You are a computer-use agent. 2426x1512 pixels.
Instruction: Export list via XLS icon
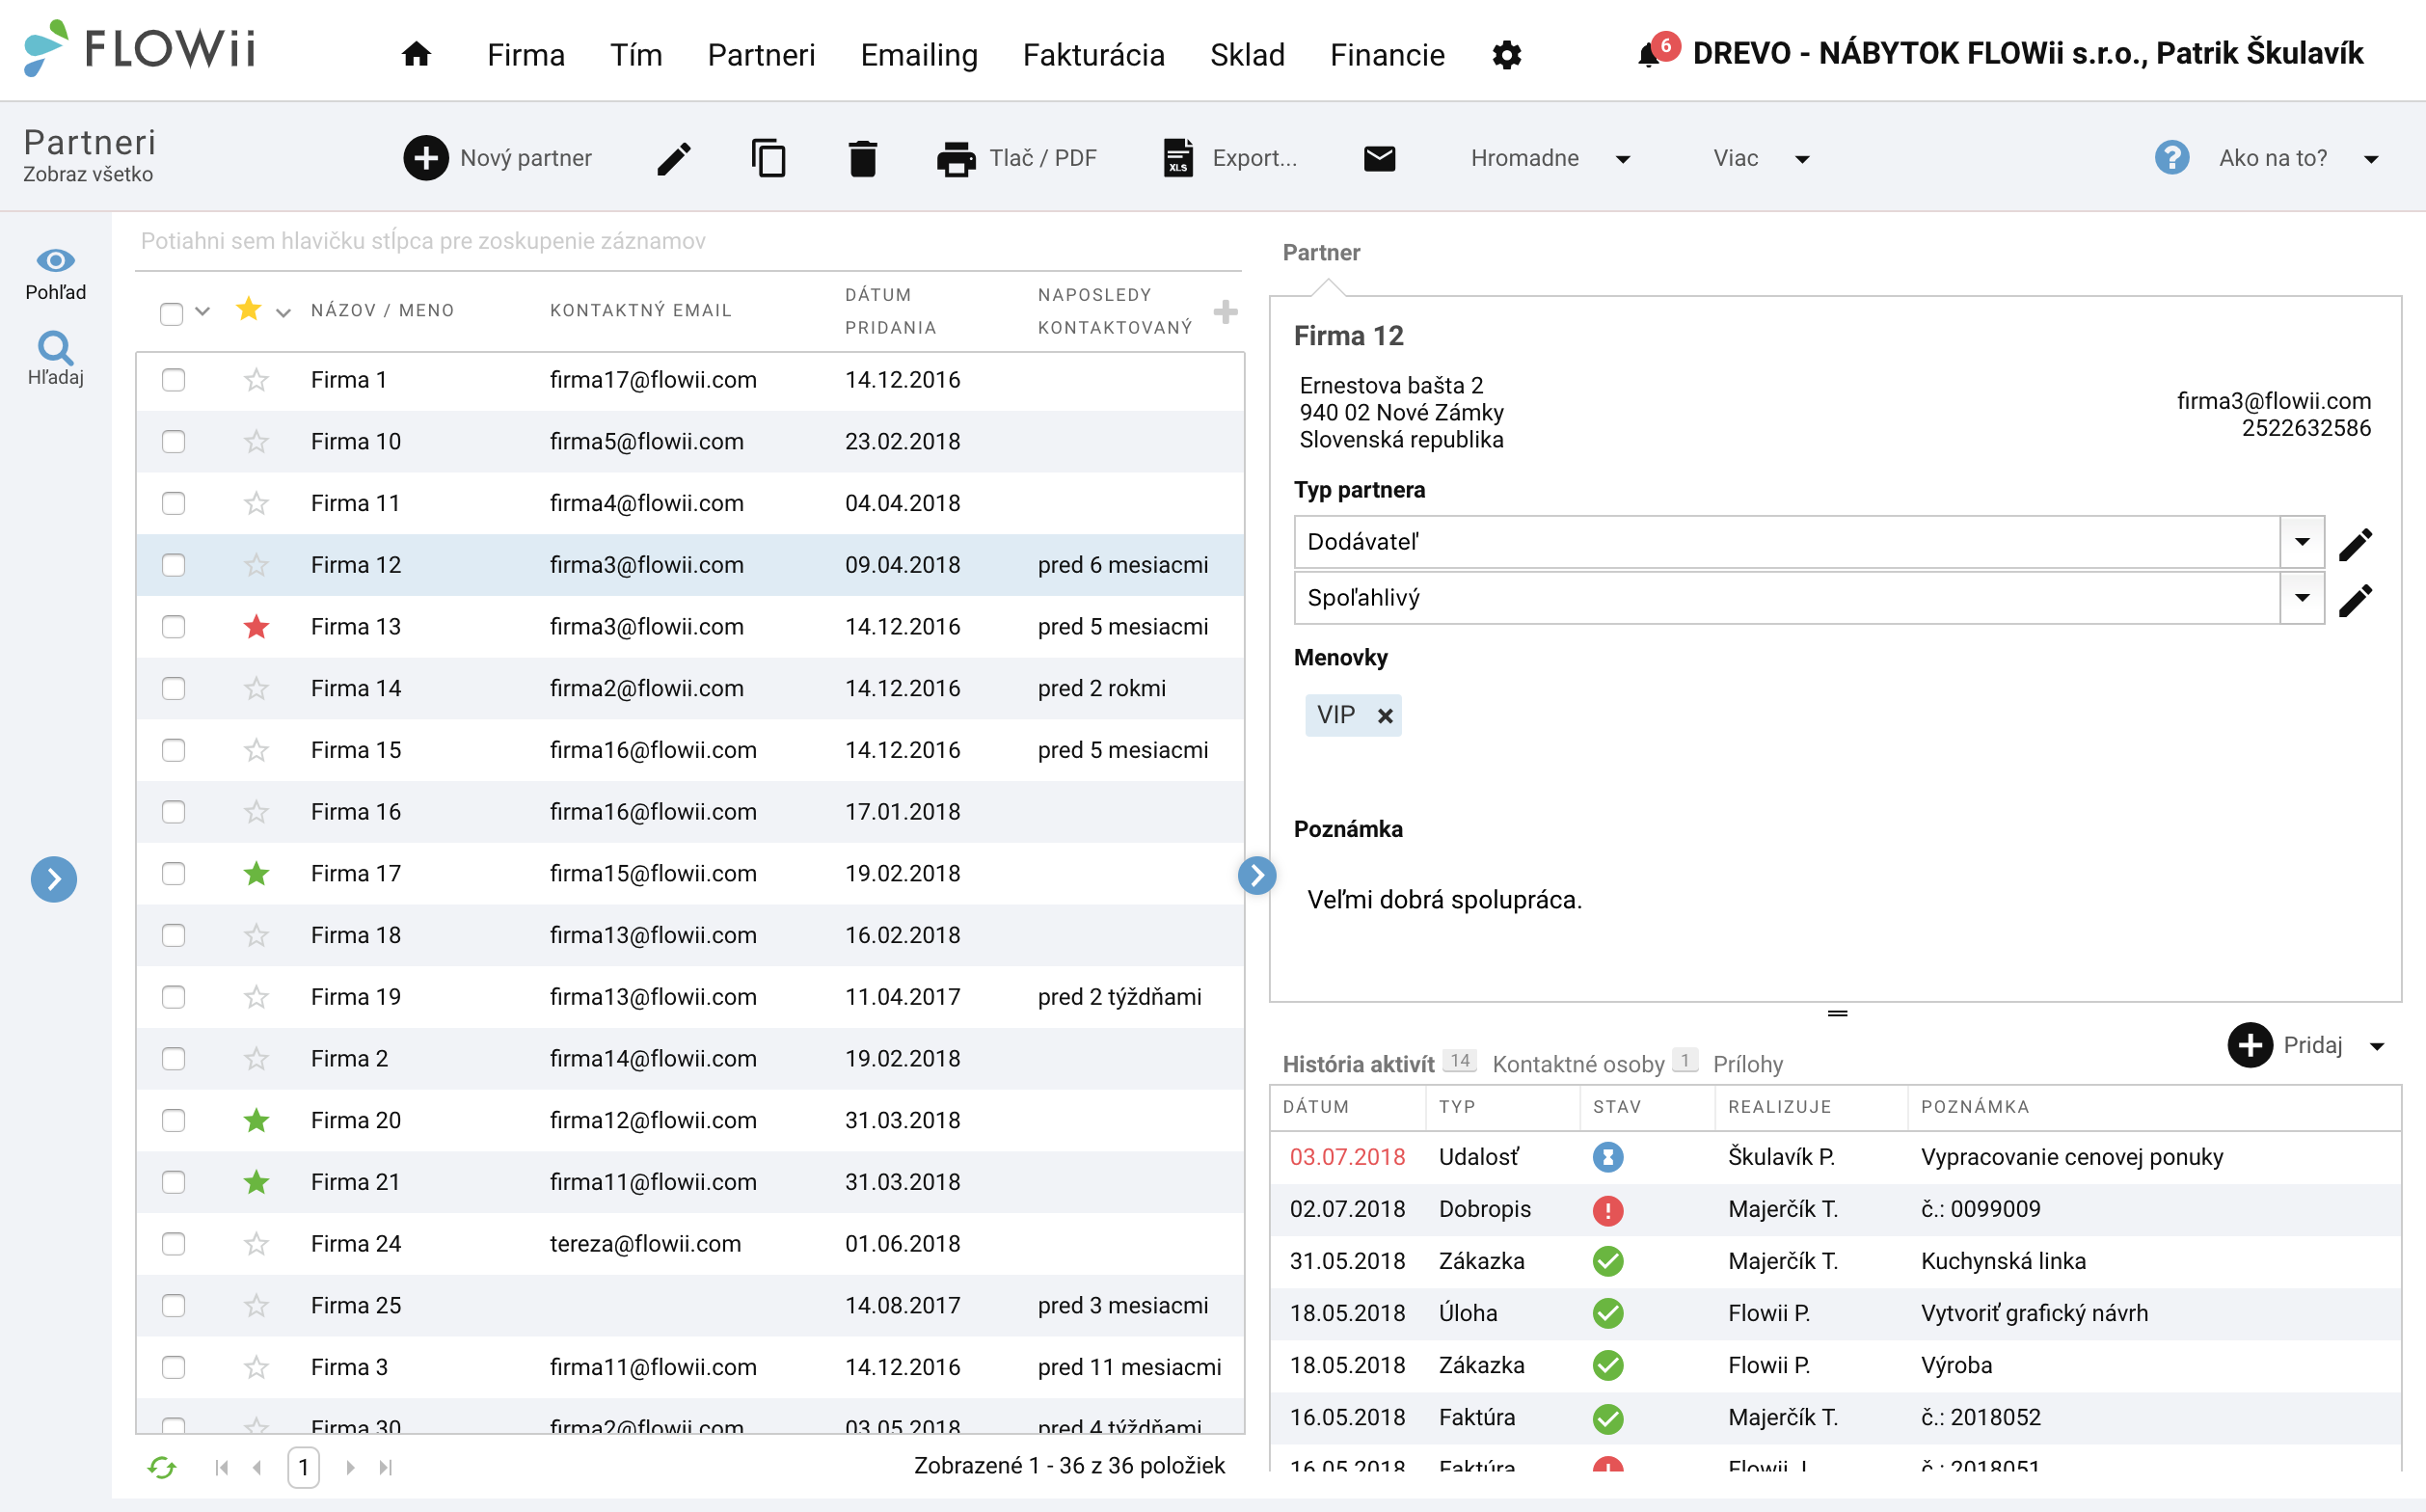pyautogui.click(x=1178, y=158)
